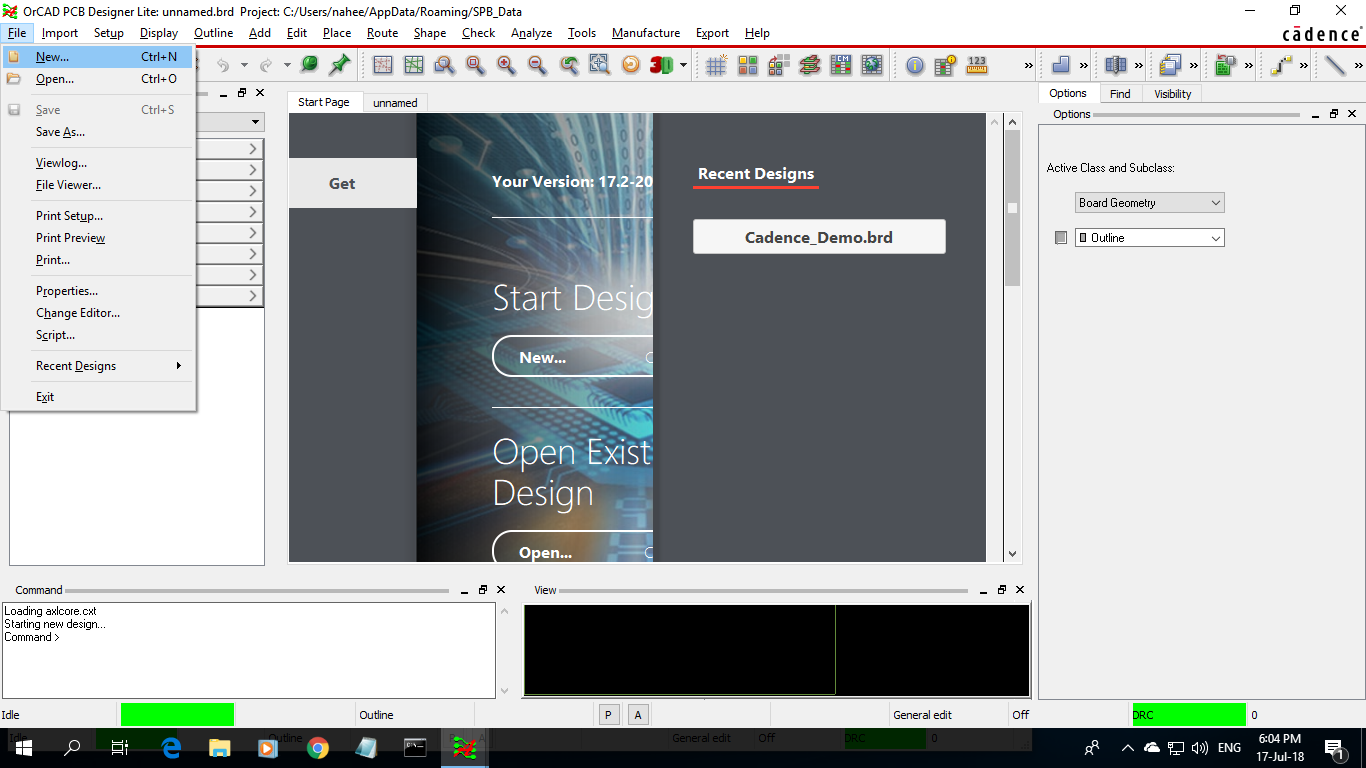
Task: Switch to the Visibility tab
Action: (1172, 93)
